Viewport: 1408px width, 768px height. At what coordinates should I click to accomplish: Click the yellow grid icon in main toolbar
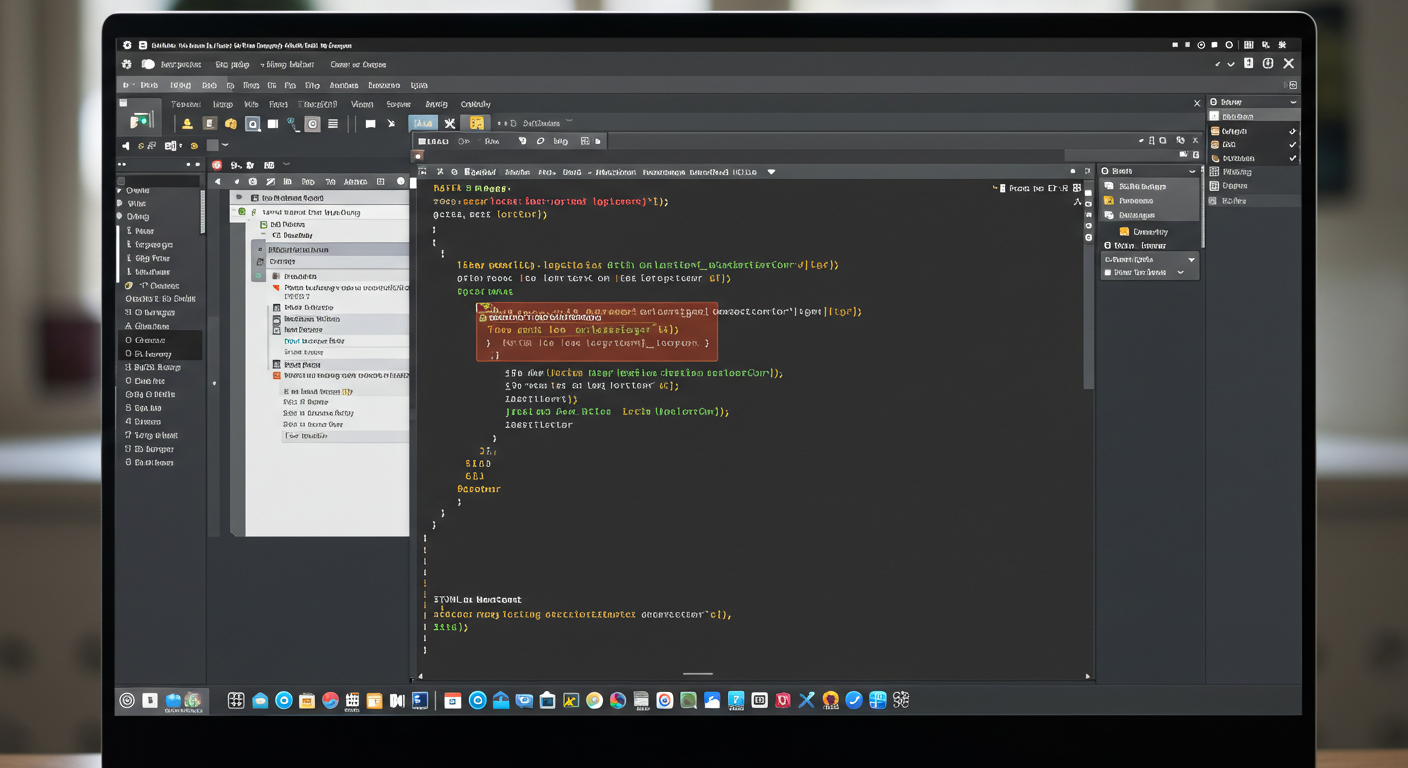pos(477,123)
